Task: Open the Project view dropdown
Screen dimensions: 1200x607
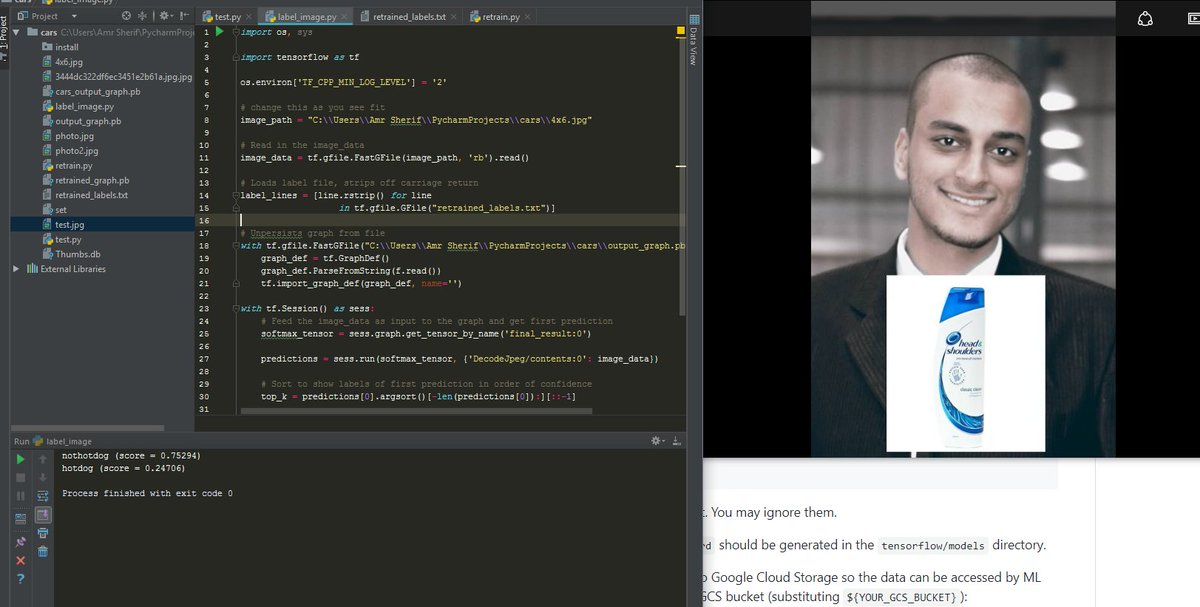Action: coord(74,16)
